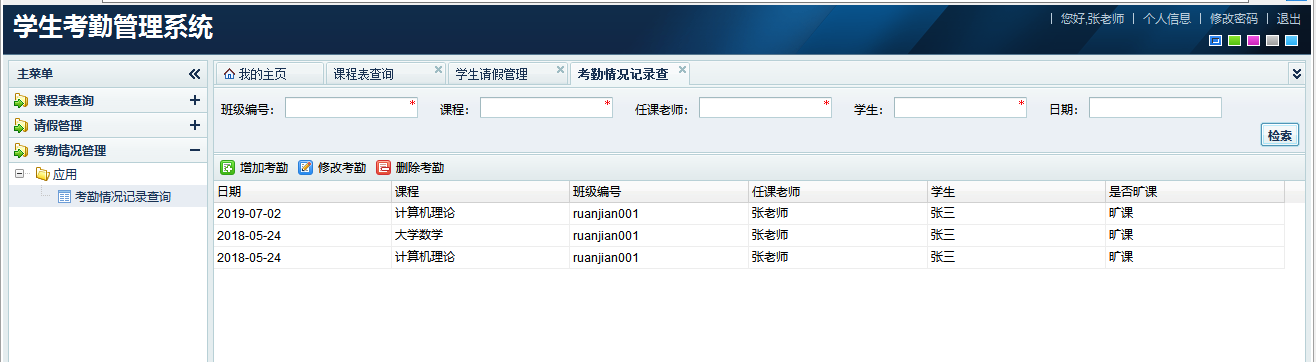This screenshot has width=1316, height=362.
Task: Collapse the 考勤情况管理 menu section
Action: 194,151
